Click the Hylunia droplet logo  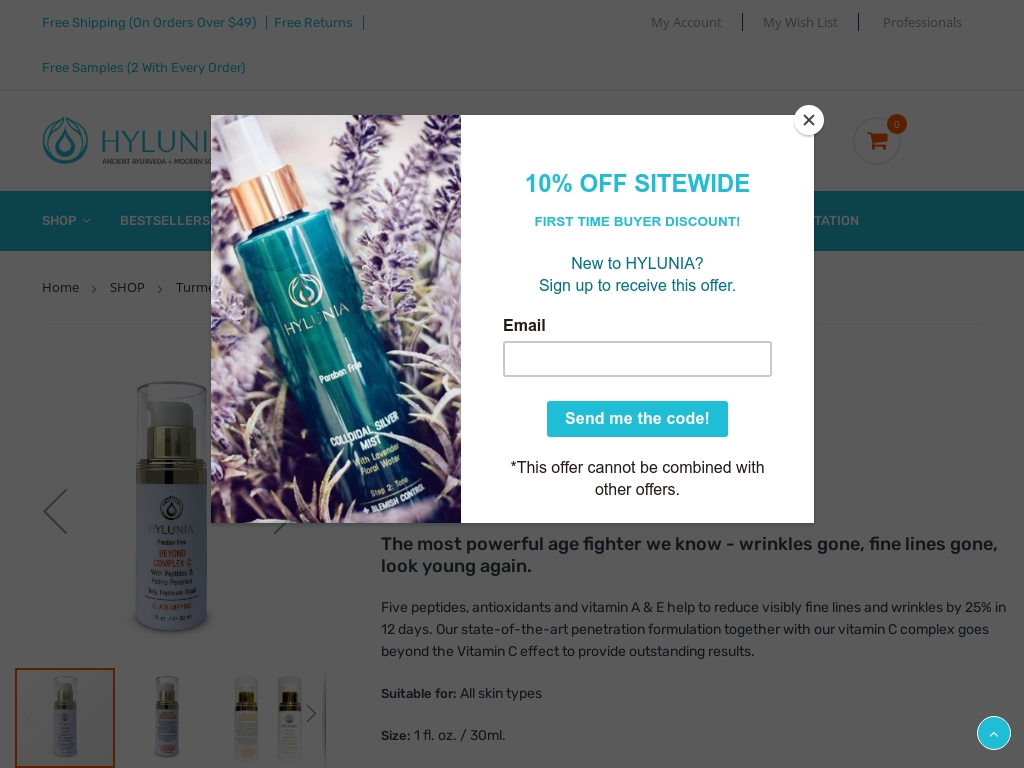[65, 140]
